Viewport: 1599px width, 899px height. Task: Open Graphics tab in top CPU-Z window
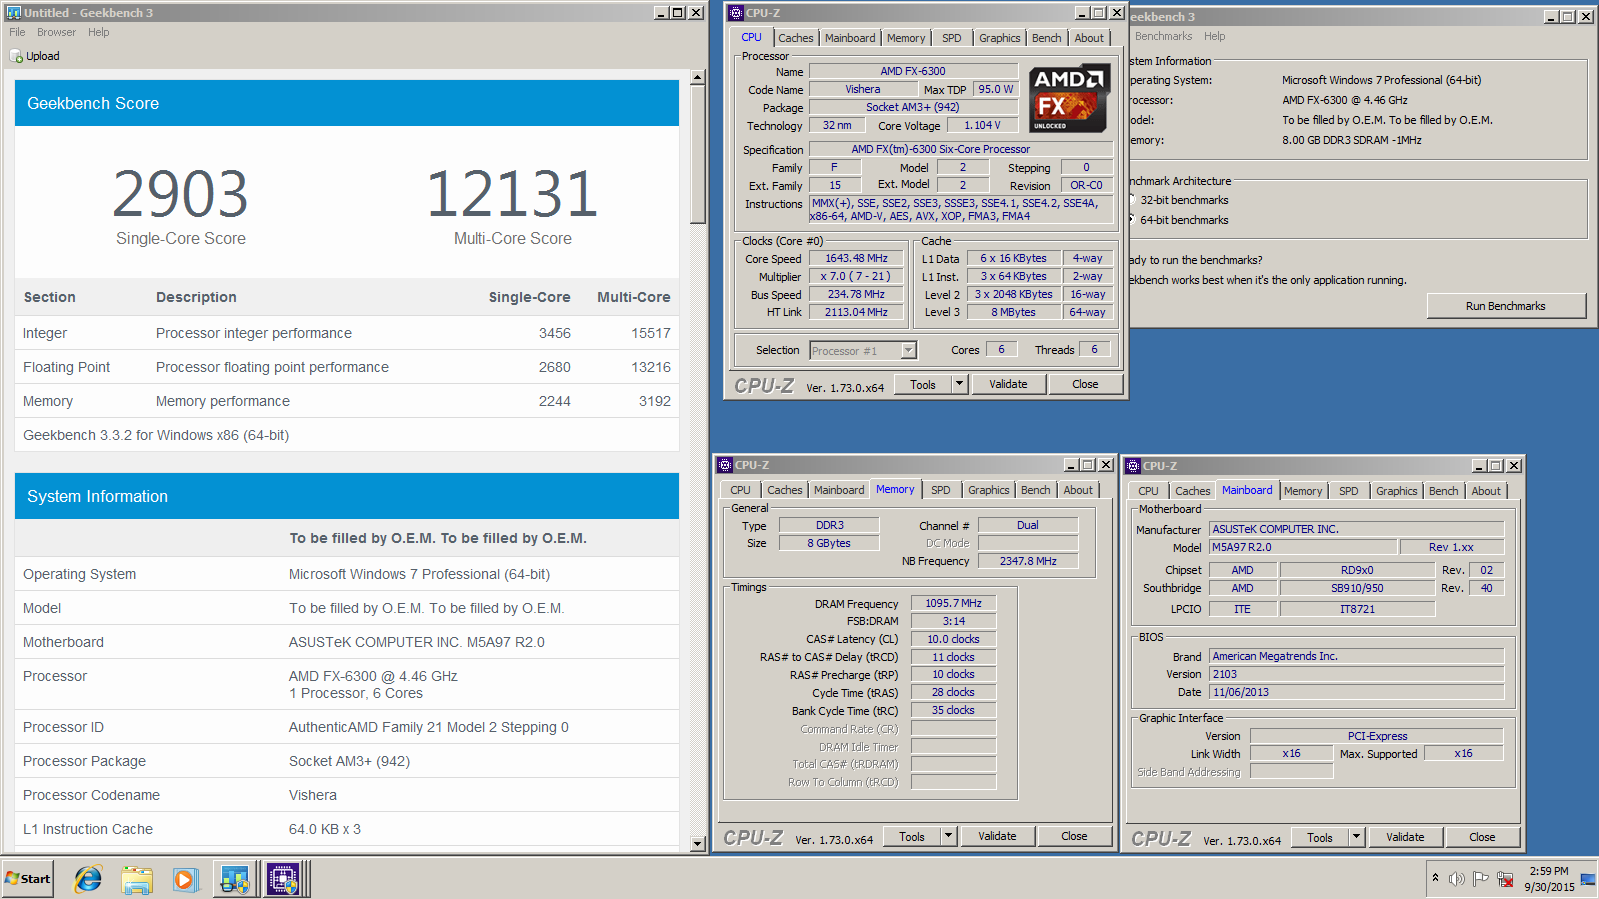click(999, 38)
